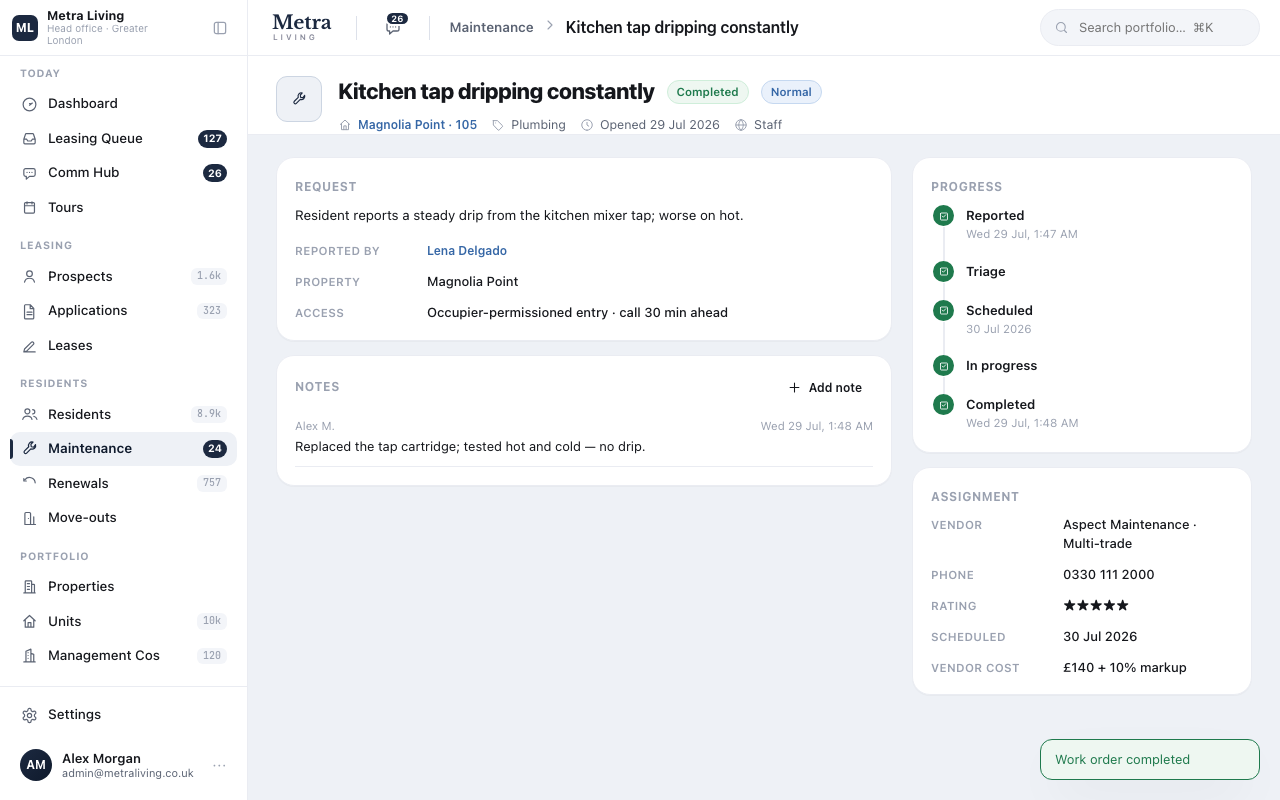
Task: Click vendor phone 0330 111 2000
Action: (x=1109, y=575)
